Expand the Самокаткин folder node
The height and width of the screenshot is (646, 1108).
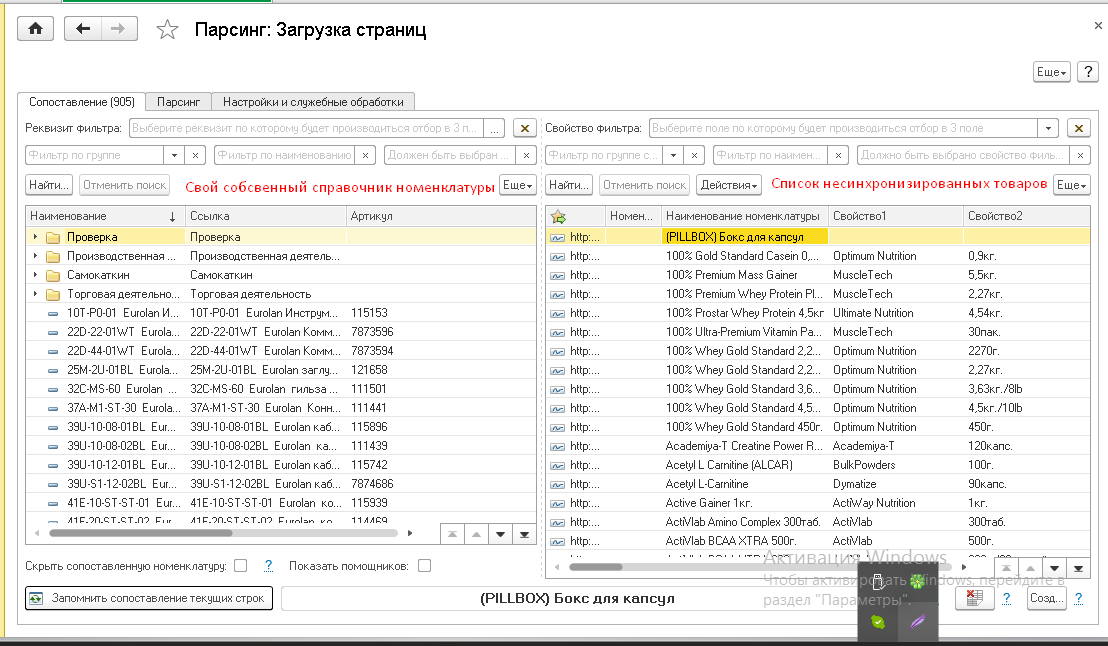click(36, 275)
